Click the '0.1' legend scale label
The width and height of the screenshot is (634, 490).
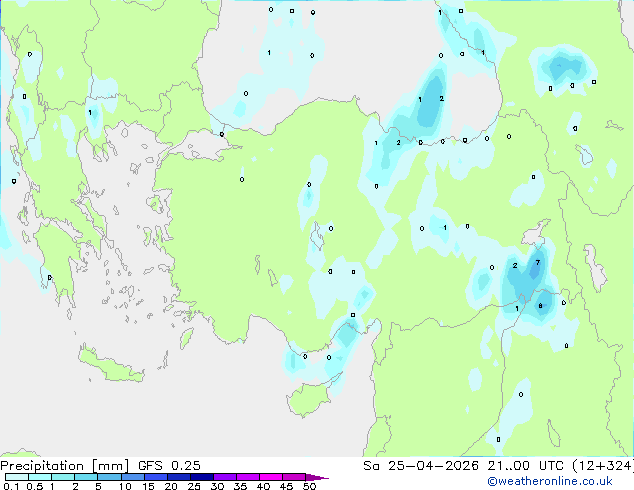pyautogui.click(x=11, y=486)
